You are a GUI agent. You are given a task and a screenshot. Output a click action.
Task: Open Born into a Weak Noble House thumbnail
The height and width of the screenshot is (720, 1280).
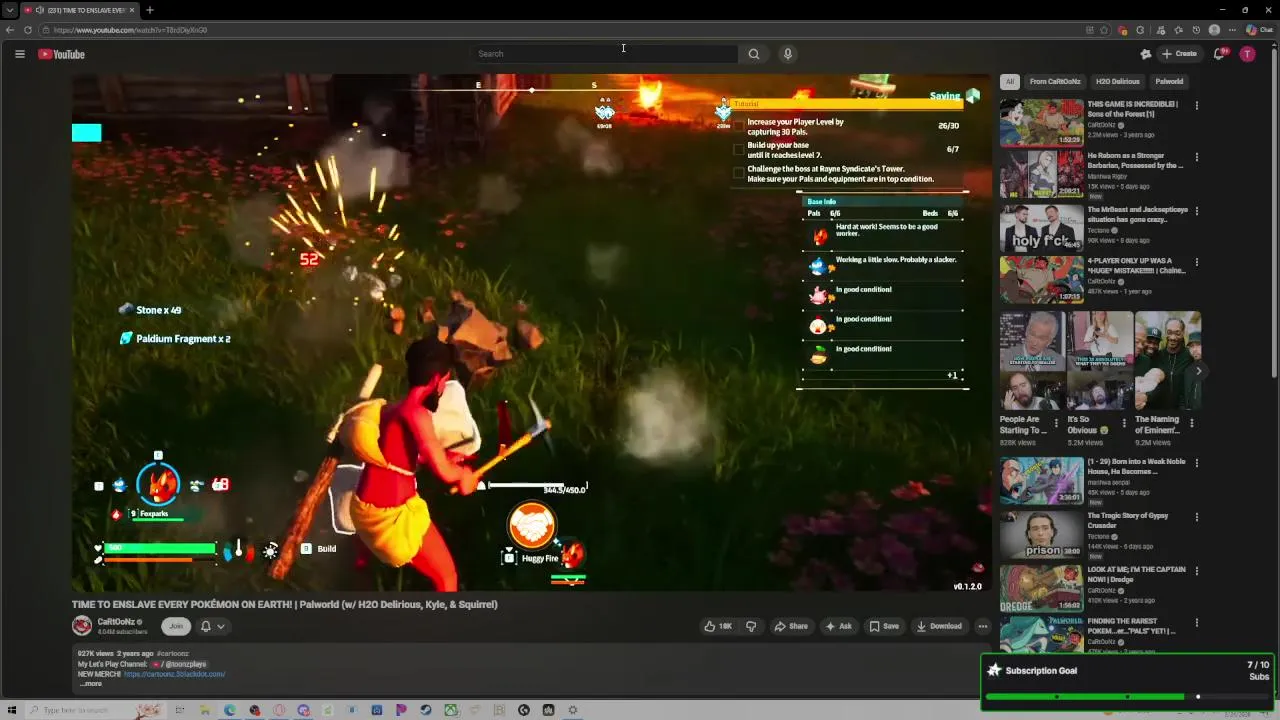tap(1041, 481)
